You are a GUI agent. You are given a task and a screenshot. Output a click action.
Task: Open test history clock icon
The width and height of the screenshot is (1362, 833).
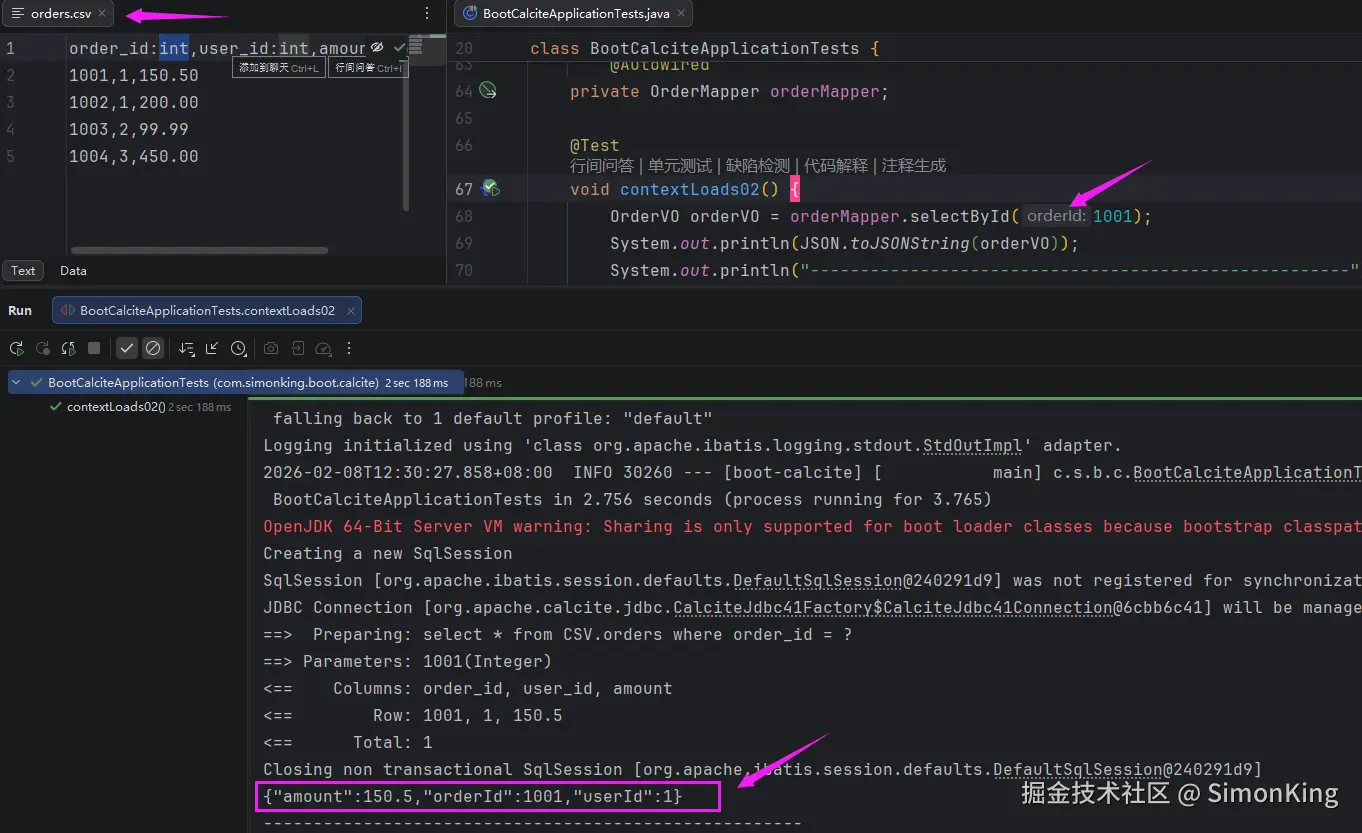(238, 349)
